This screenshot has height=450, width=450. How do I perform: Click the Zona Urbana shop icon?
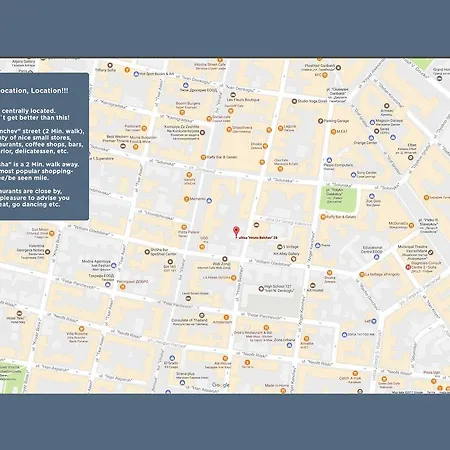[289, 345]
